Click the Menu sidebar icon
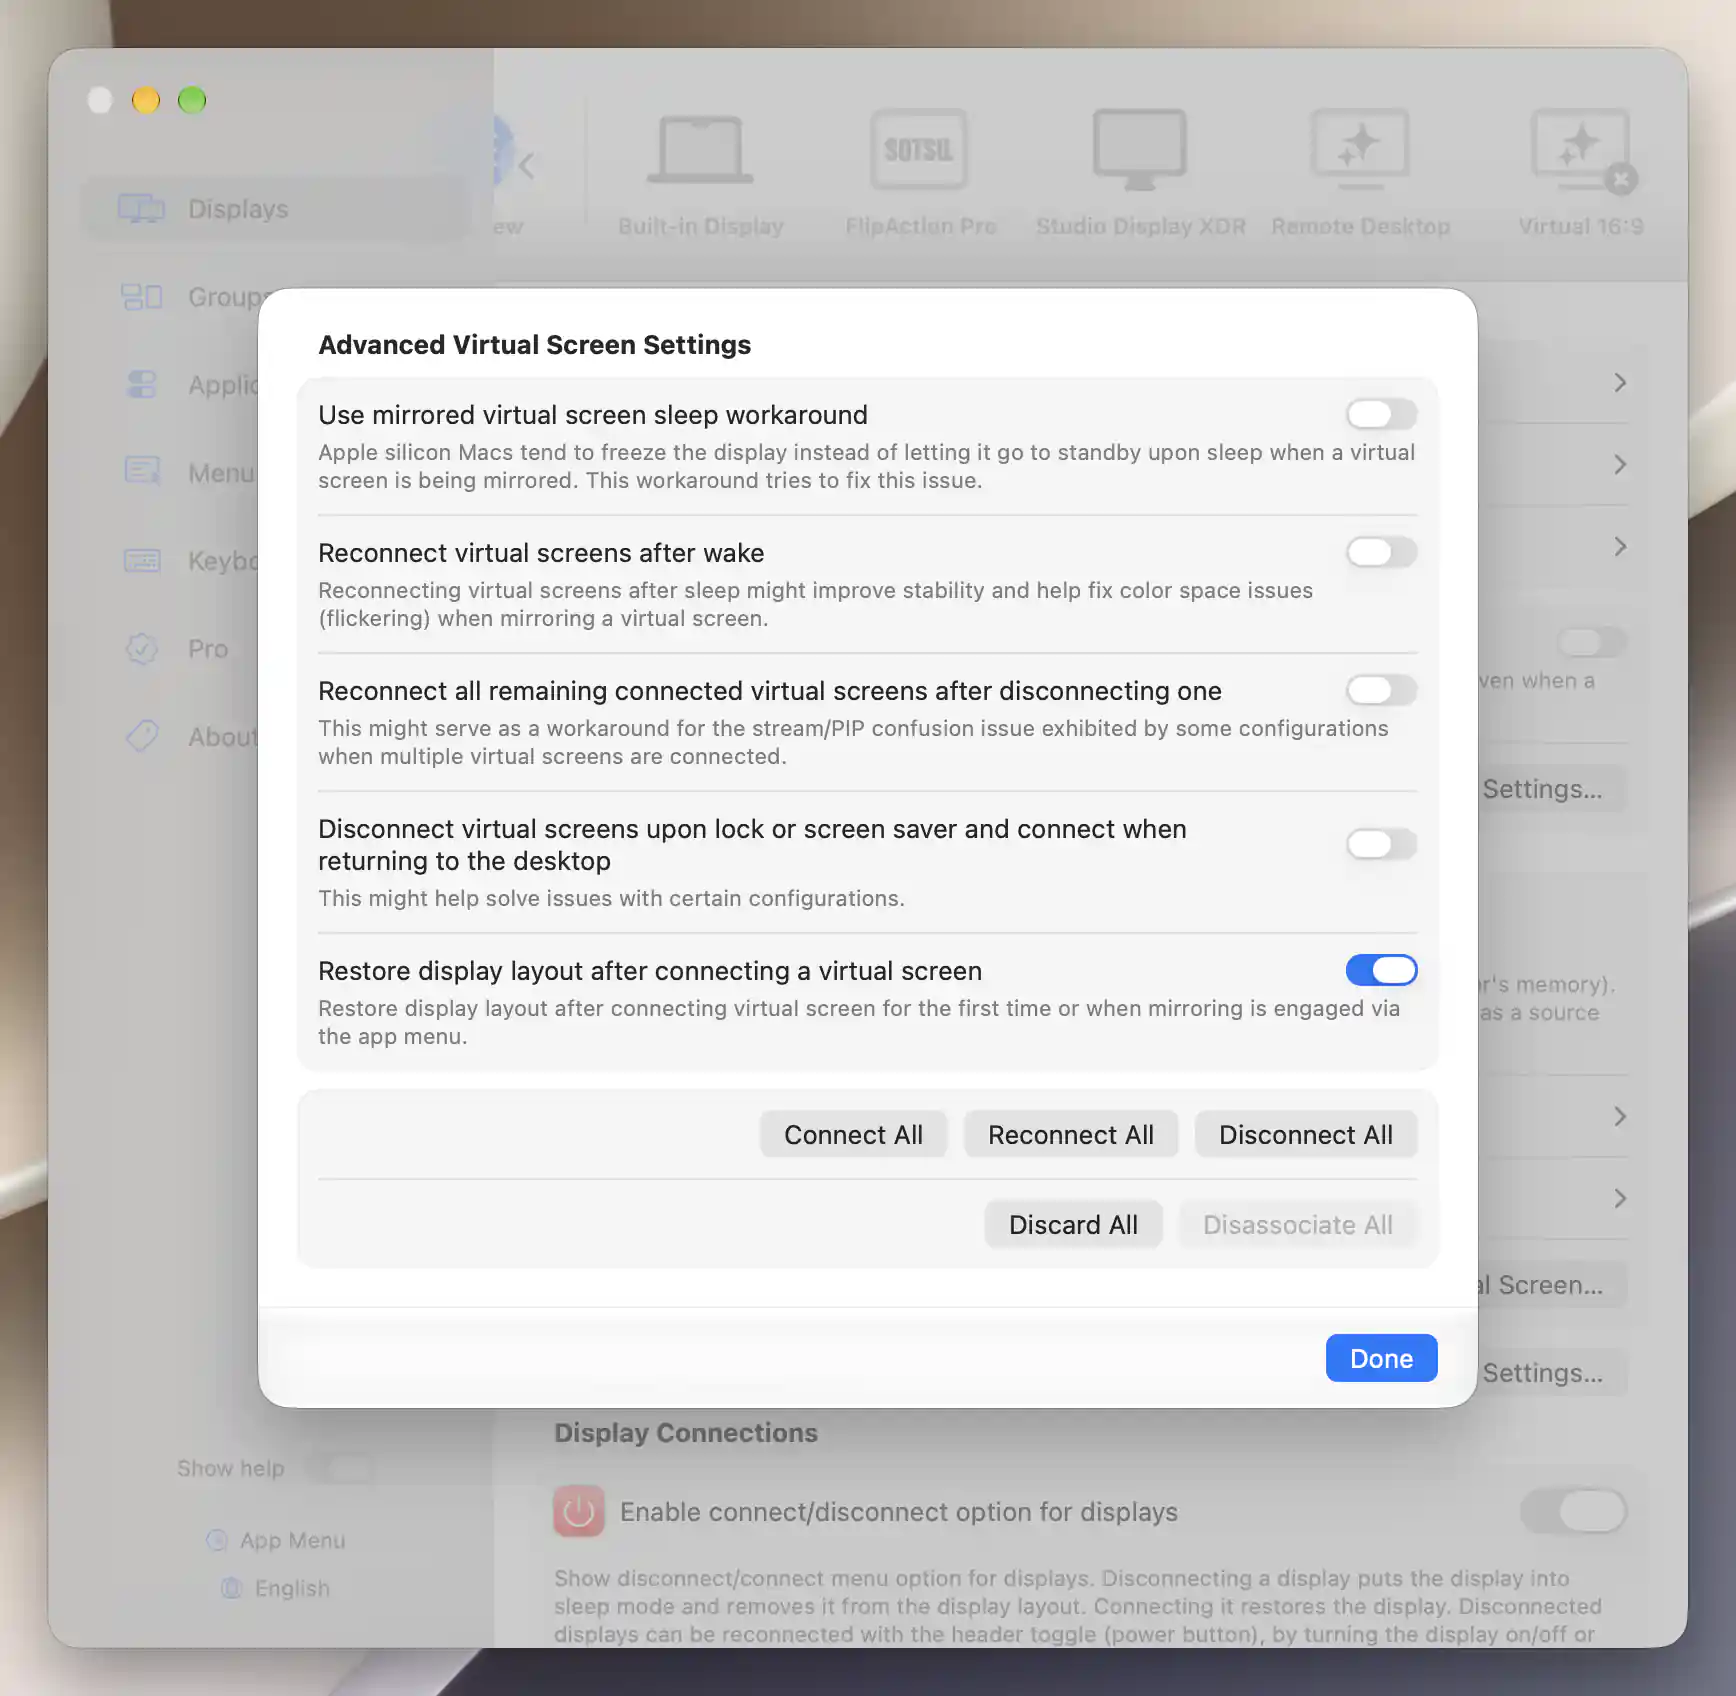 141,471
